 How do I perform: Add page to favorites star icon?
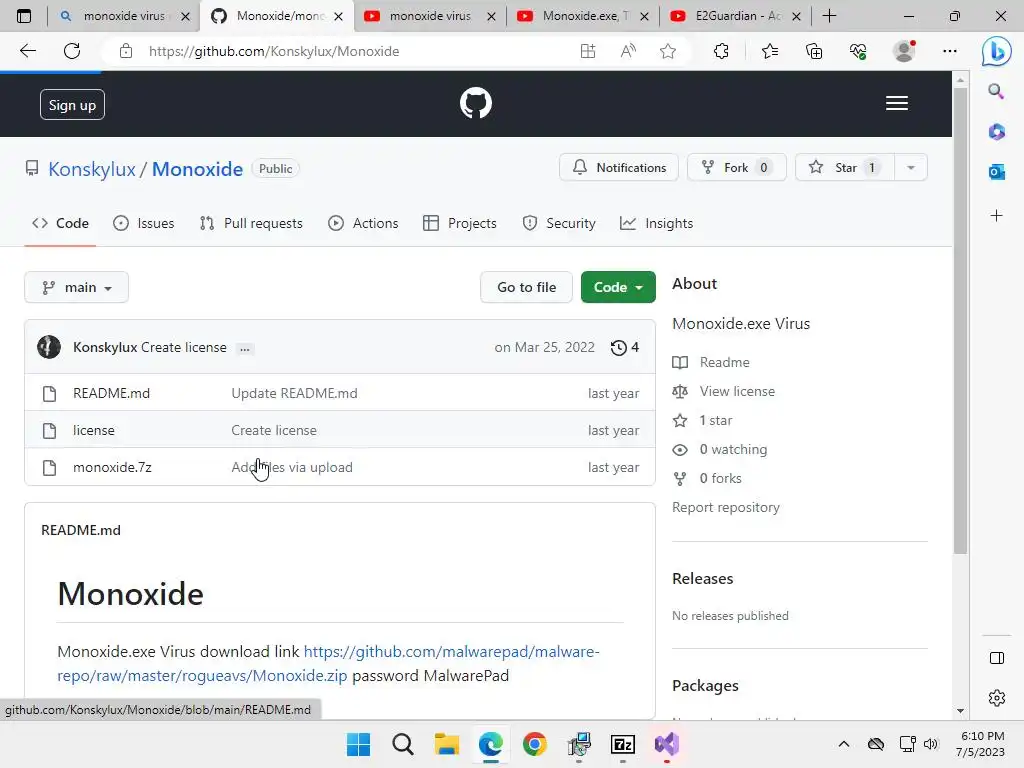(667, 51)
